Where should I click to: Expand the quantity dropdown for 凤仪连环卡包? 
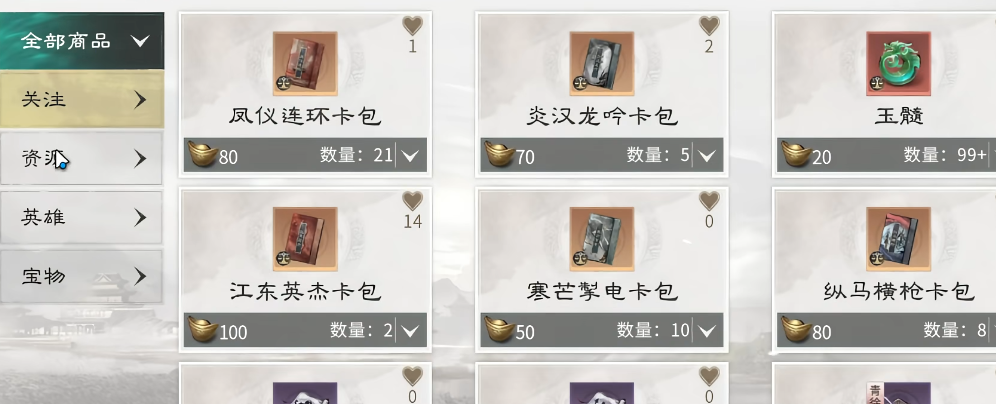coord(411,155)
